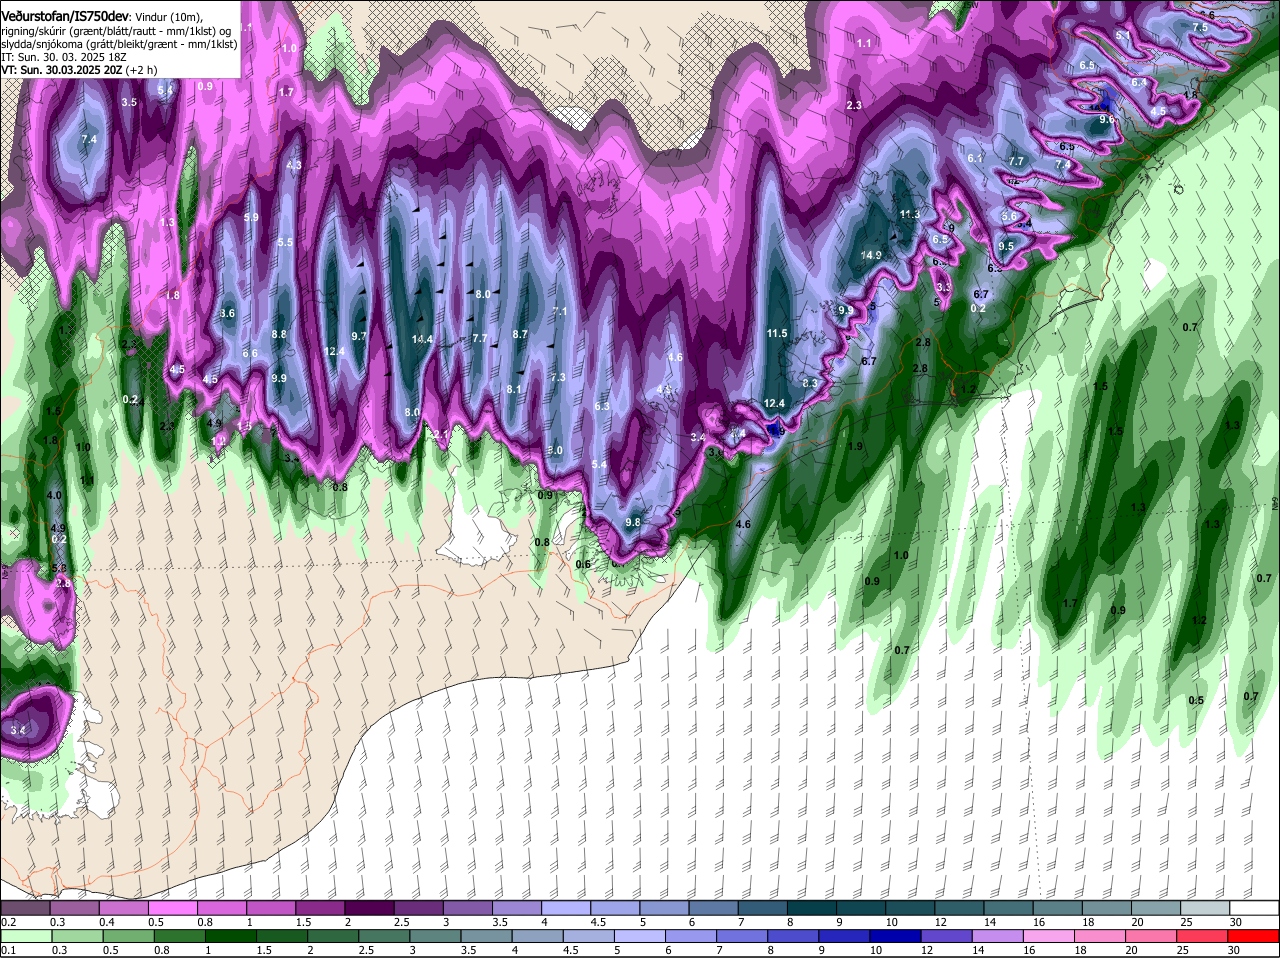1280x958 pixels.
Task: Click upper legend swatch between 0.5 and 0.8
Action: click(172, 907)
